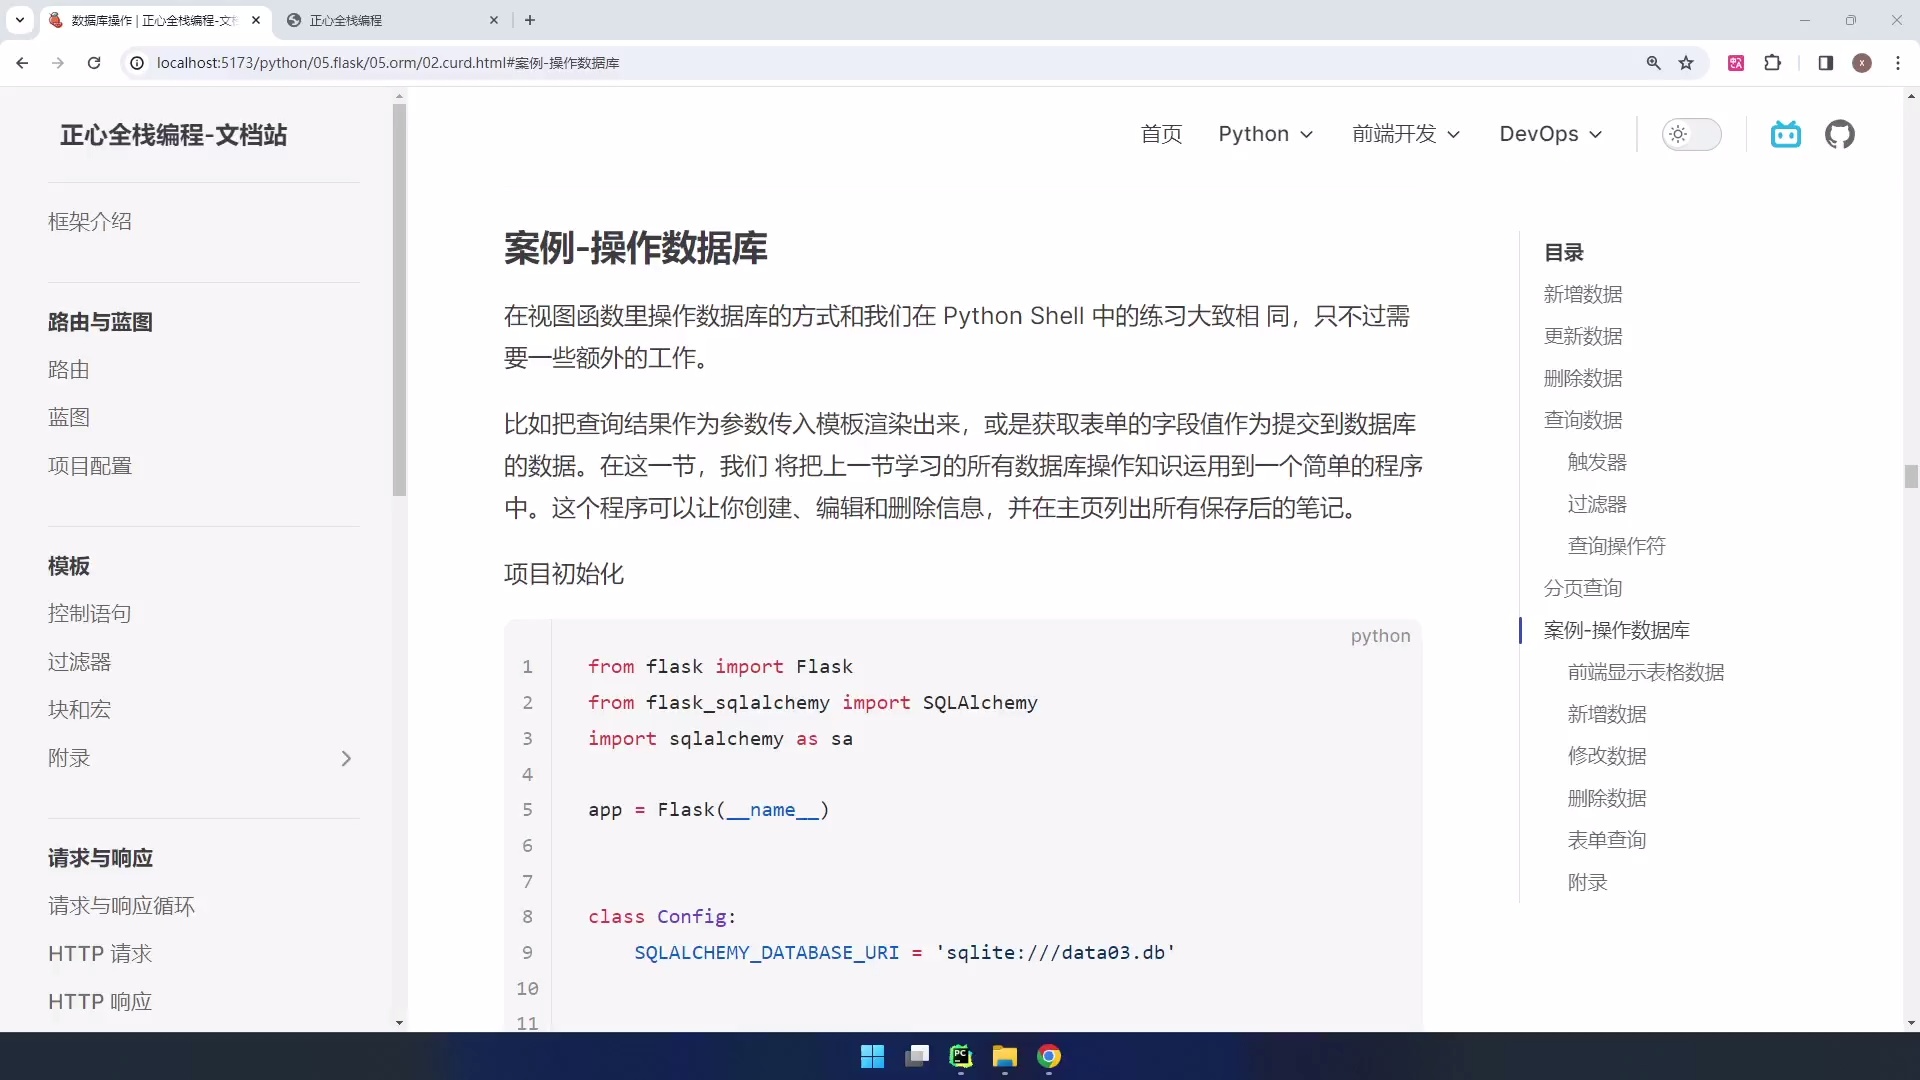
Task: Open the 前端开发 dropdown menu
Action: point(1405,134)
